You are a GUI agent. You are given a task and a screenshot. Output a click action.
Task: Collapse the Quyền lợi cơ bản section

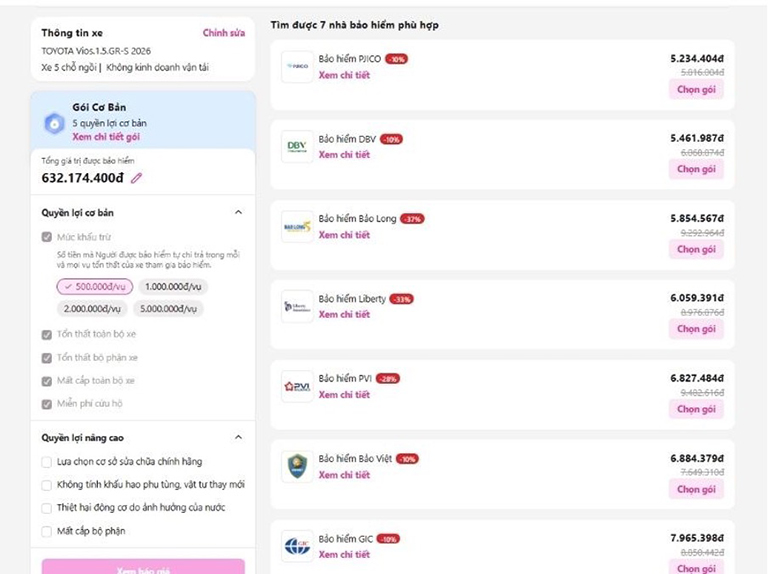pos(239,212)
